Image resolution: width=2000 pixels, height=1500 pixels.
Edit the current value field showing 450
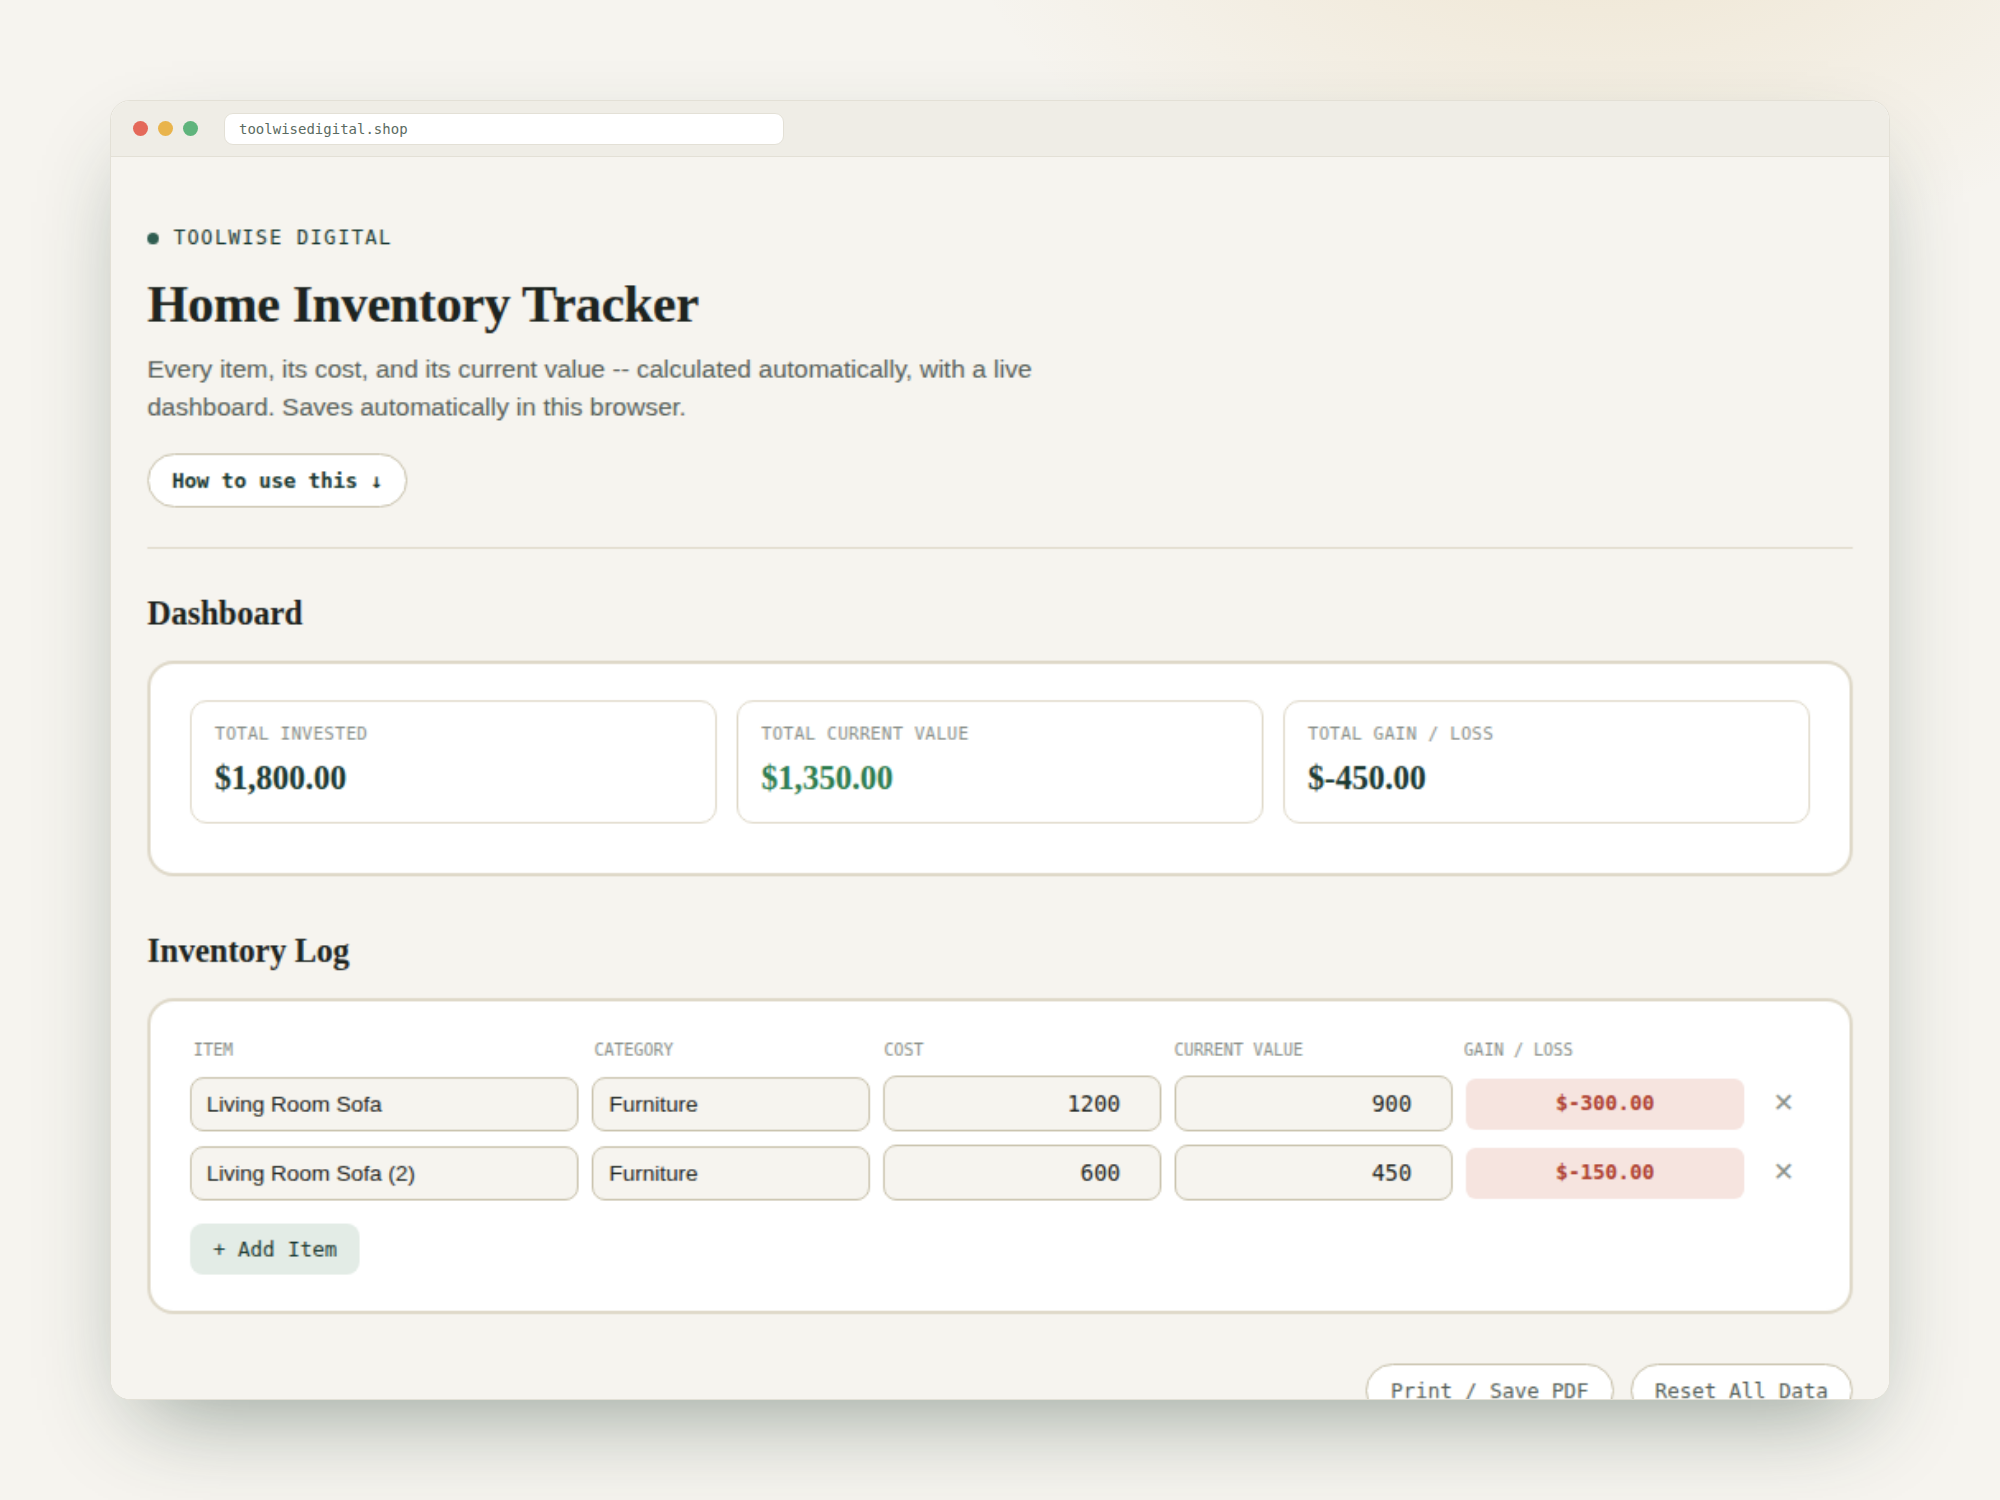[x=1313, y=1173]
